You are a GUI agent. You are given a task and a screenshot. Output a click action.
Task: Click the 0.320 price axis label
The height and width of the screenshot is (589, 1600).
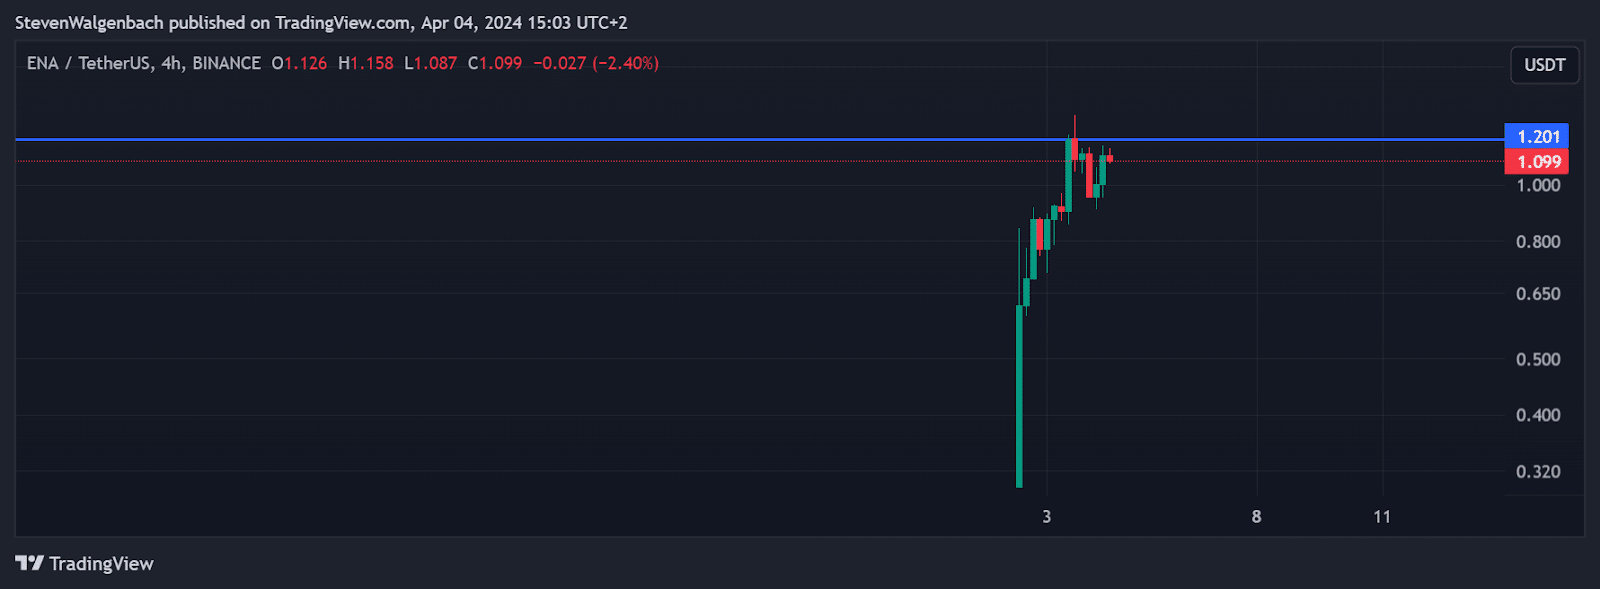(1538, 472)
